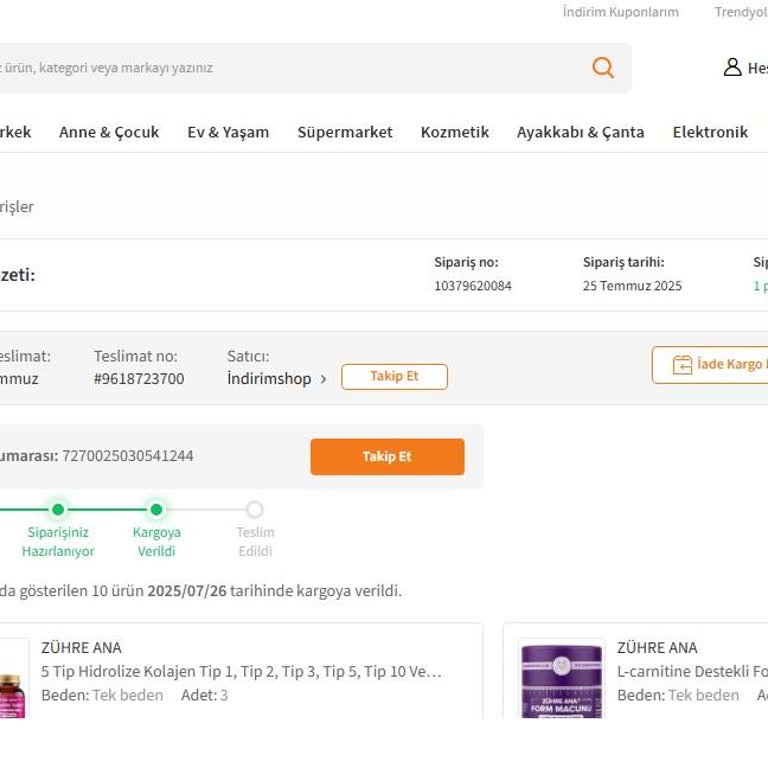Click the Sipariş tarihi label
Viewport: 768px width, 768px height.
pos(624,262)
